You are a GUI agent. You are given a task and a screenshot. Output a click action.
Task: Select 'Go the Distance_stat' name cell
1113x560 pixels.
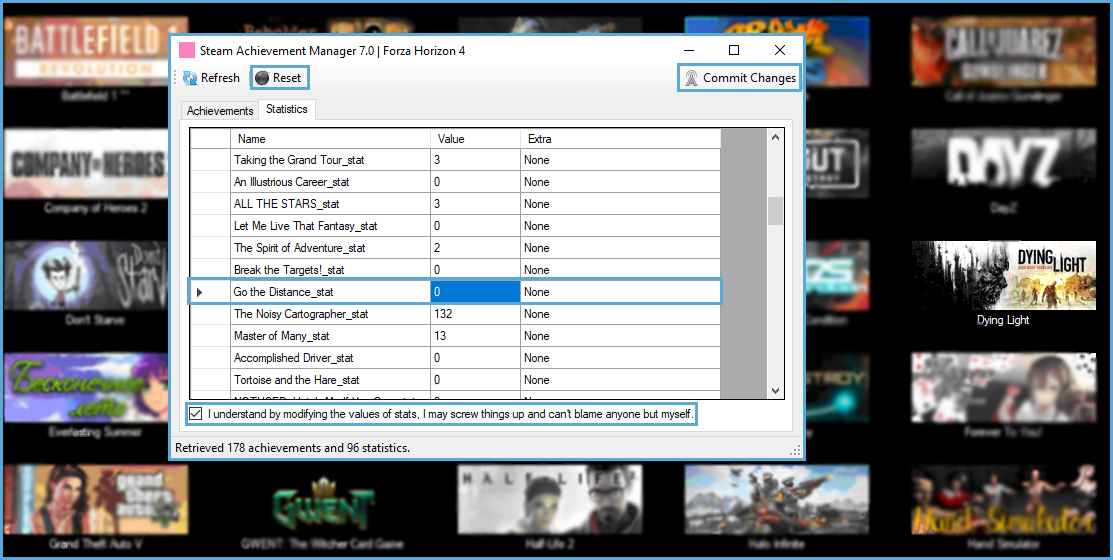tap(331, 292)
